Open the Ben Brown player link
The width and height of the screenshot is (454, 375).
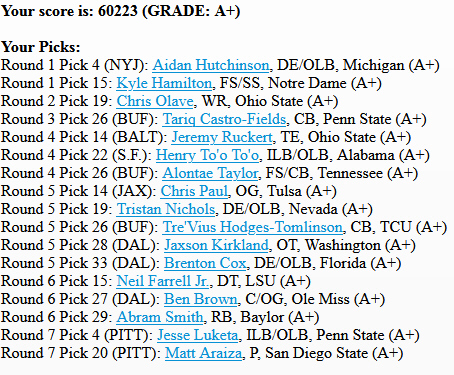click(200, 299)
